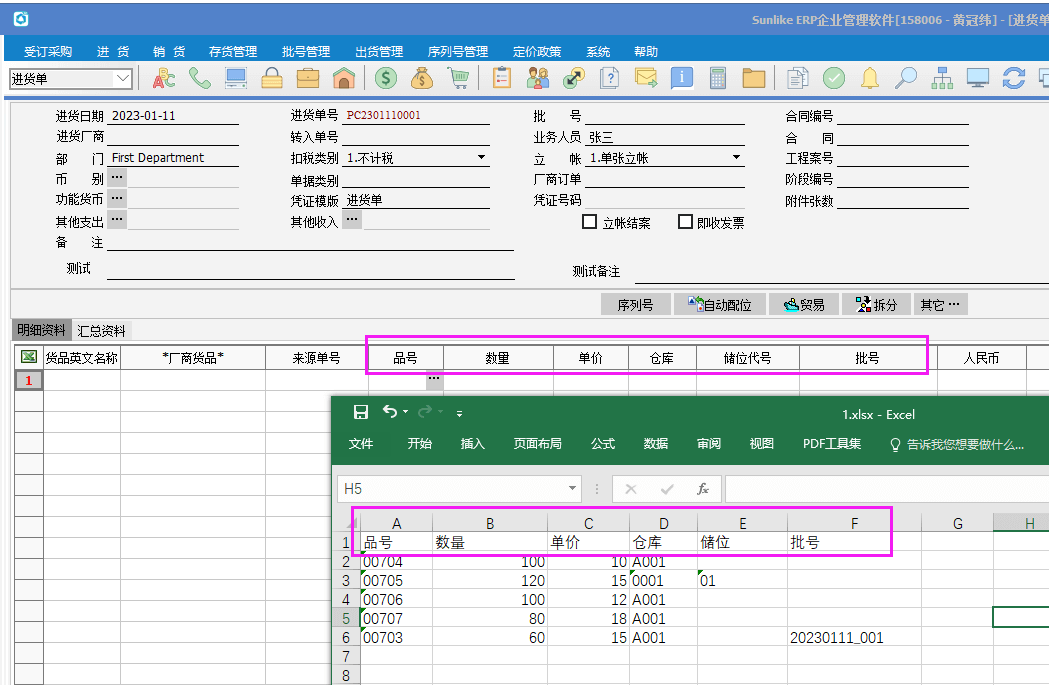This screenshot has height=685, width=1049.
Task: Click the 自动配位 button
Action: (x=719, y=305)
